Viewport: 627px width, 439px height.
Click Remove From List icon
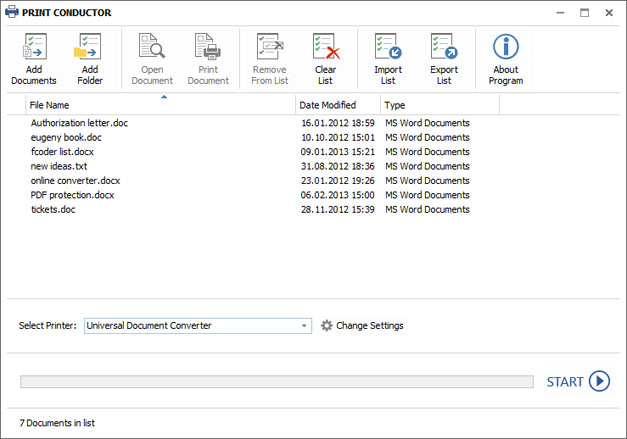[x=269, y=48]
